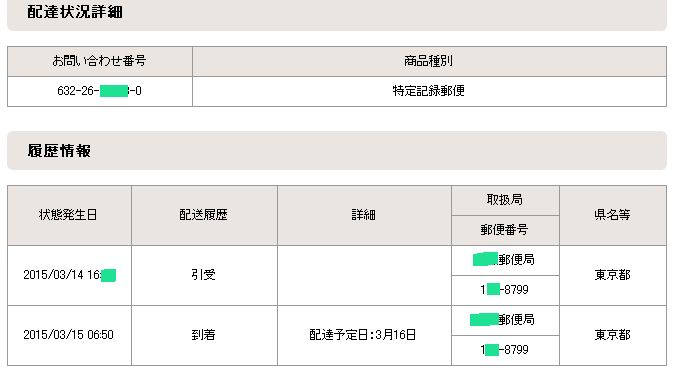Click the お問い合わせ番号 column header
This screenshot has height=374, width=675.
click(x=100, y=62)
